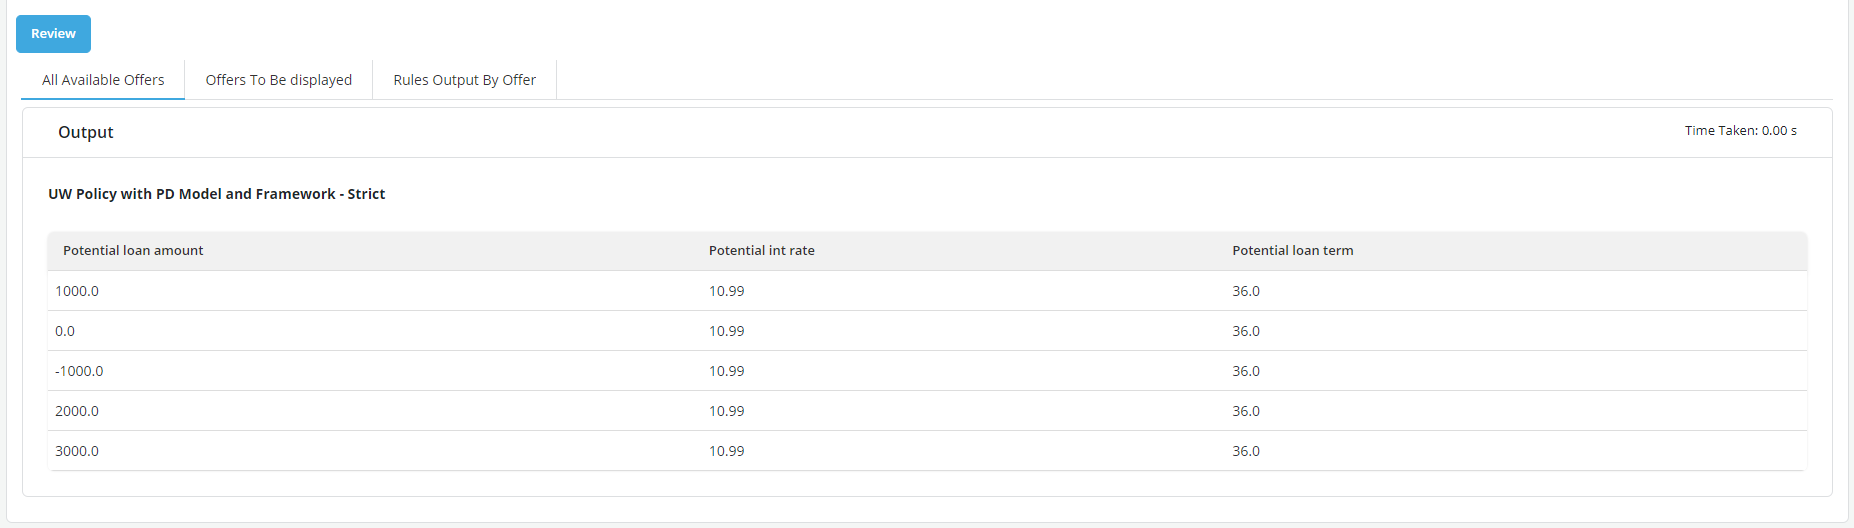
Task: Click the Potential loan amount column header
Action: [133, 251]
